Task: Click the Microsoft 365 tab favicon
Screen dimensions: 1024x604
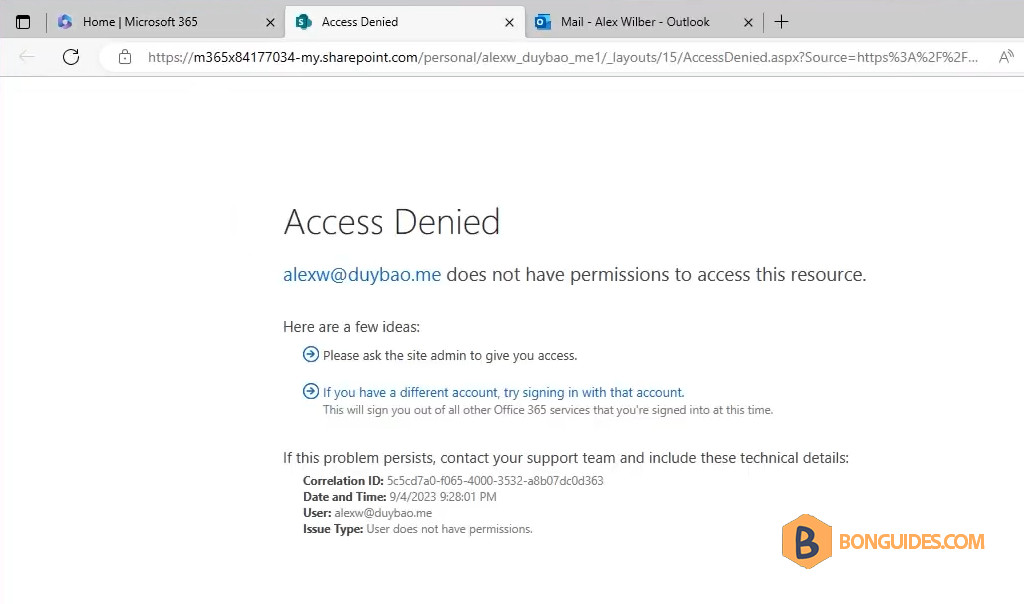Action: 65,22
